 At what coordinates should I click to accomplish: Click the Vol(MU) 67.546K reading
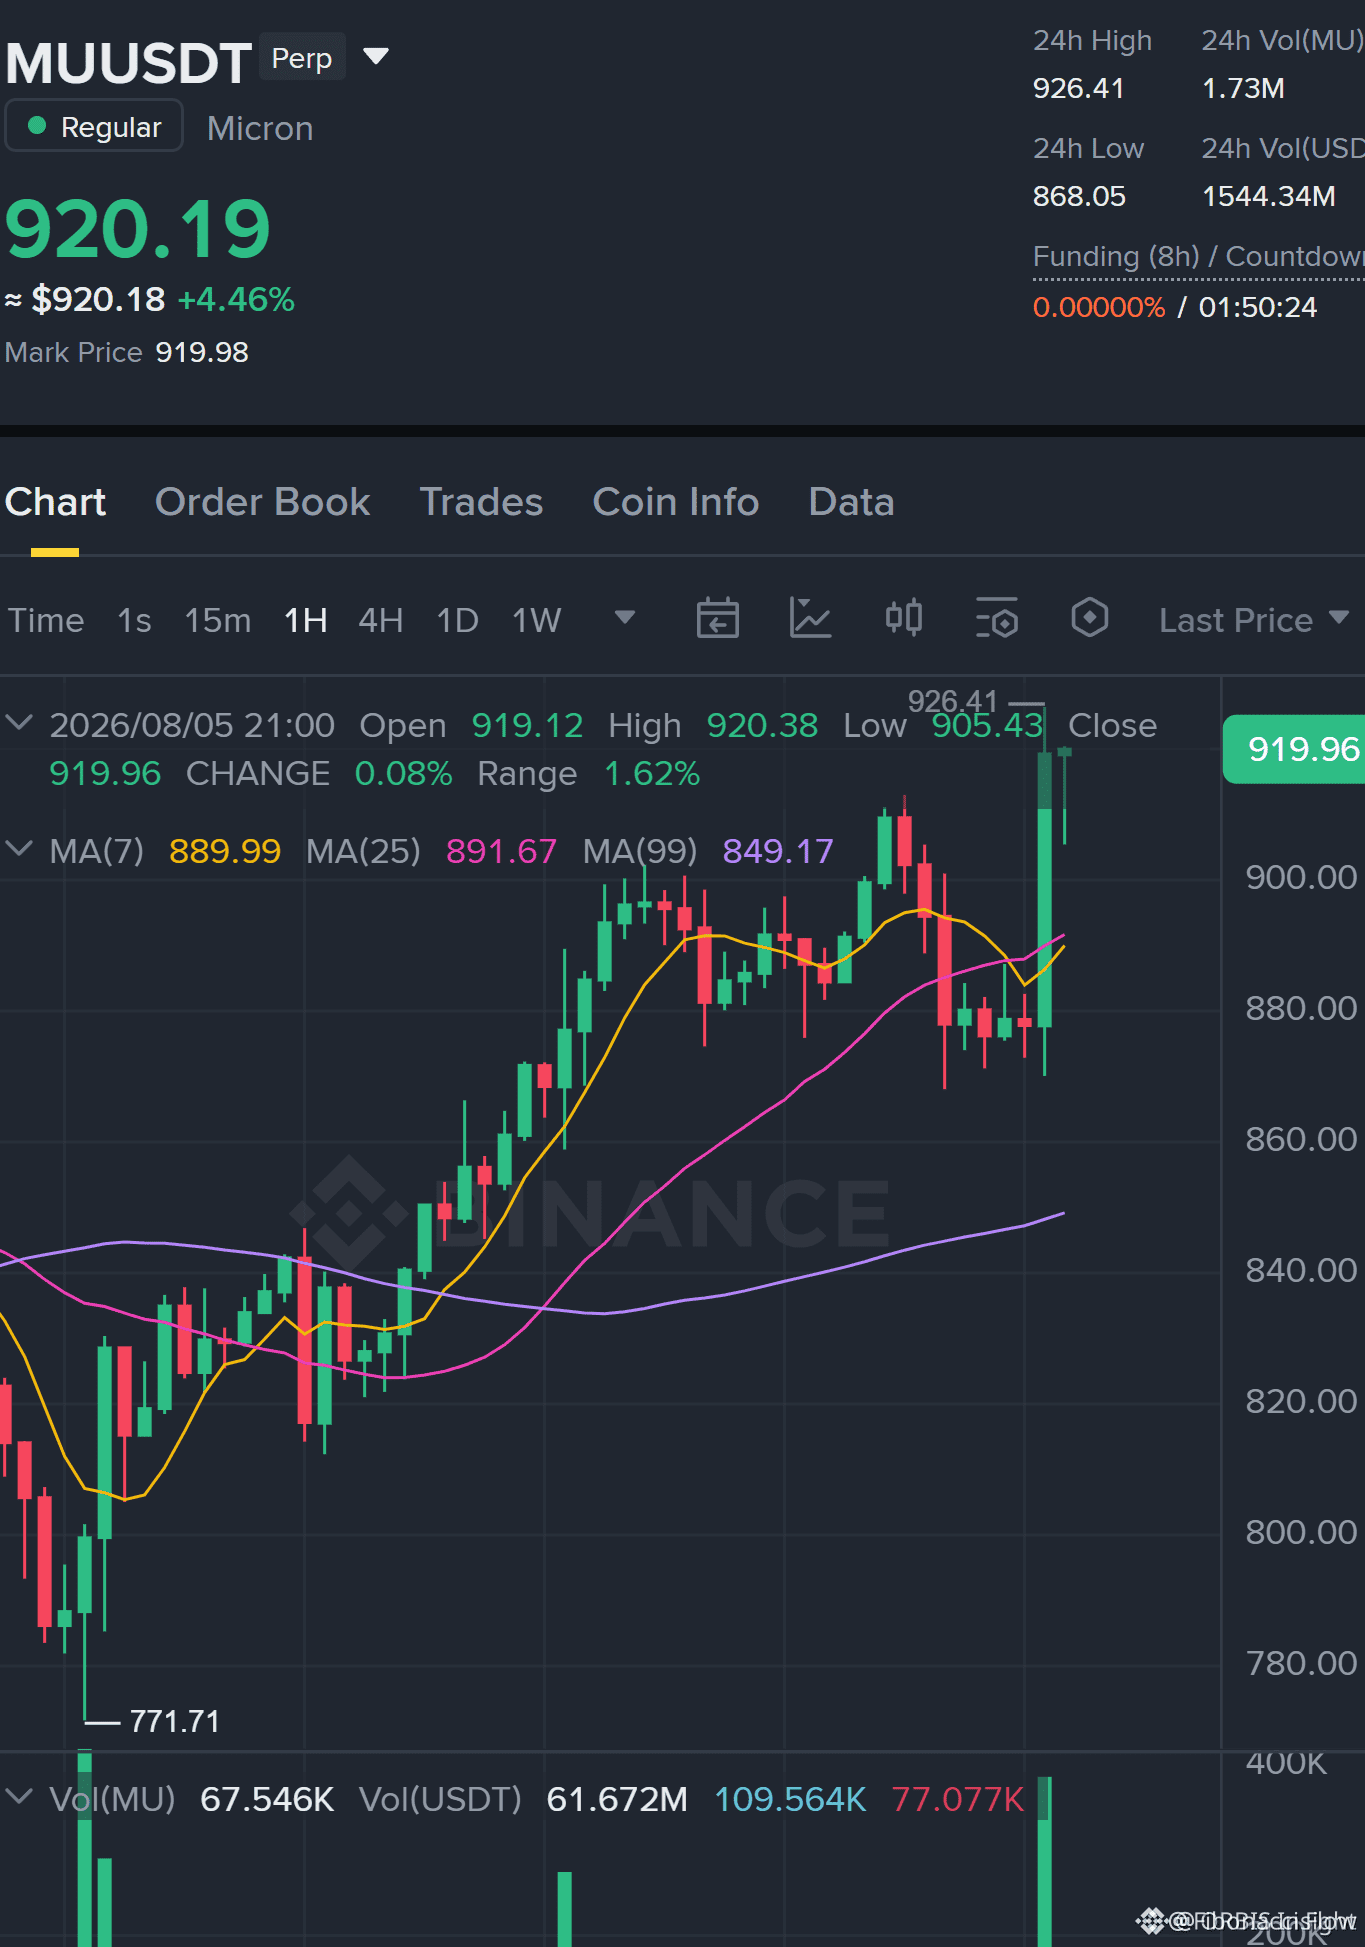[x=267, y=1799]
